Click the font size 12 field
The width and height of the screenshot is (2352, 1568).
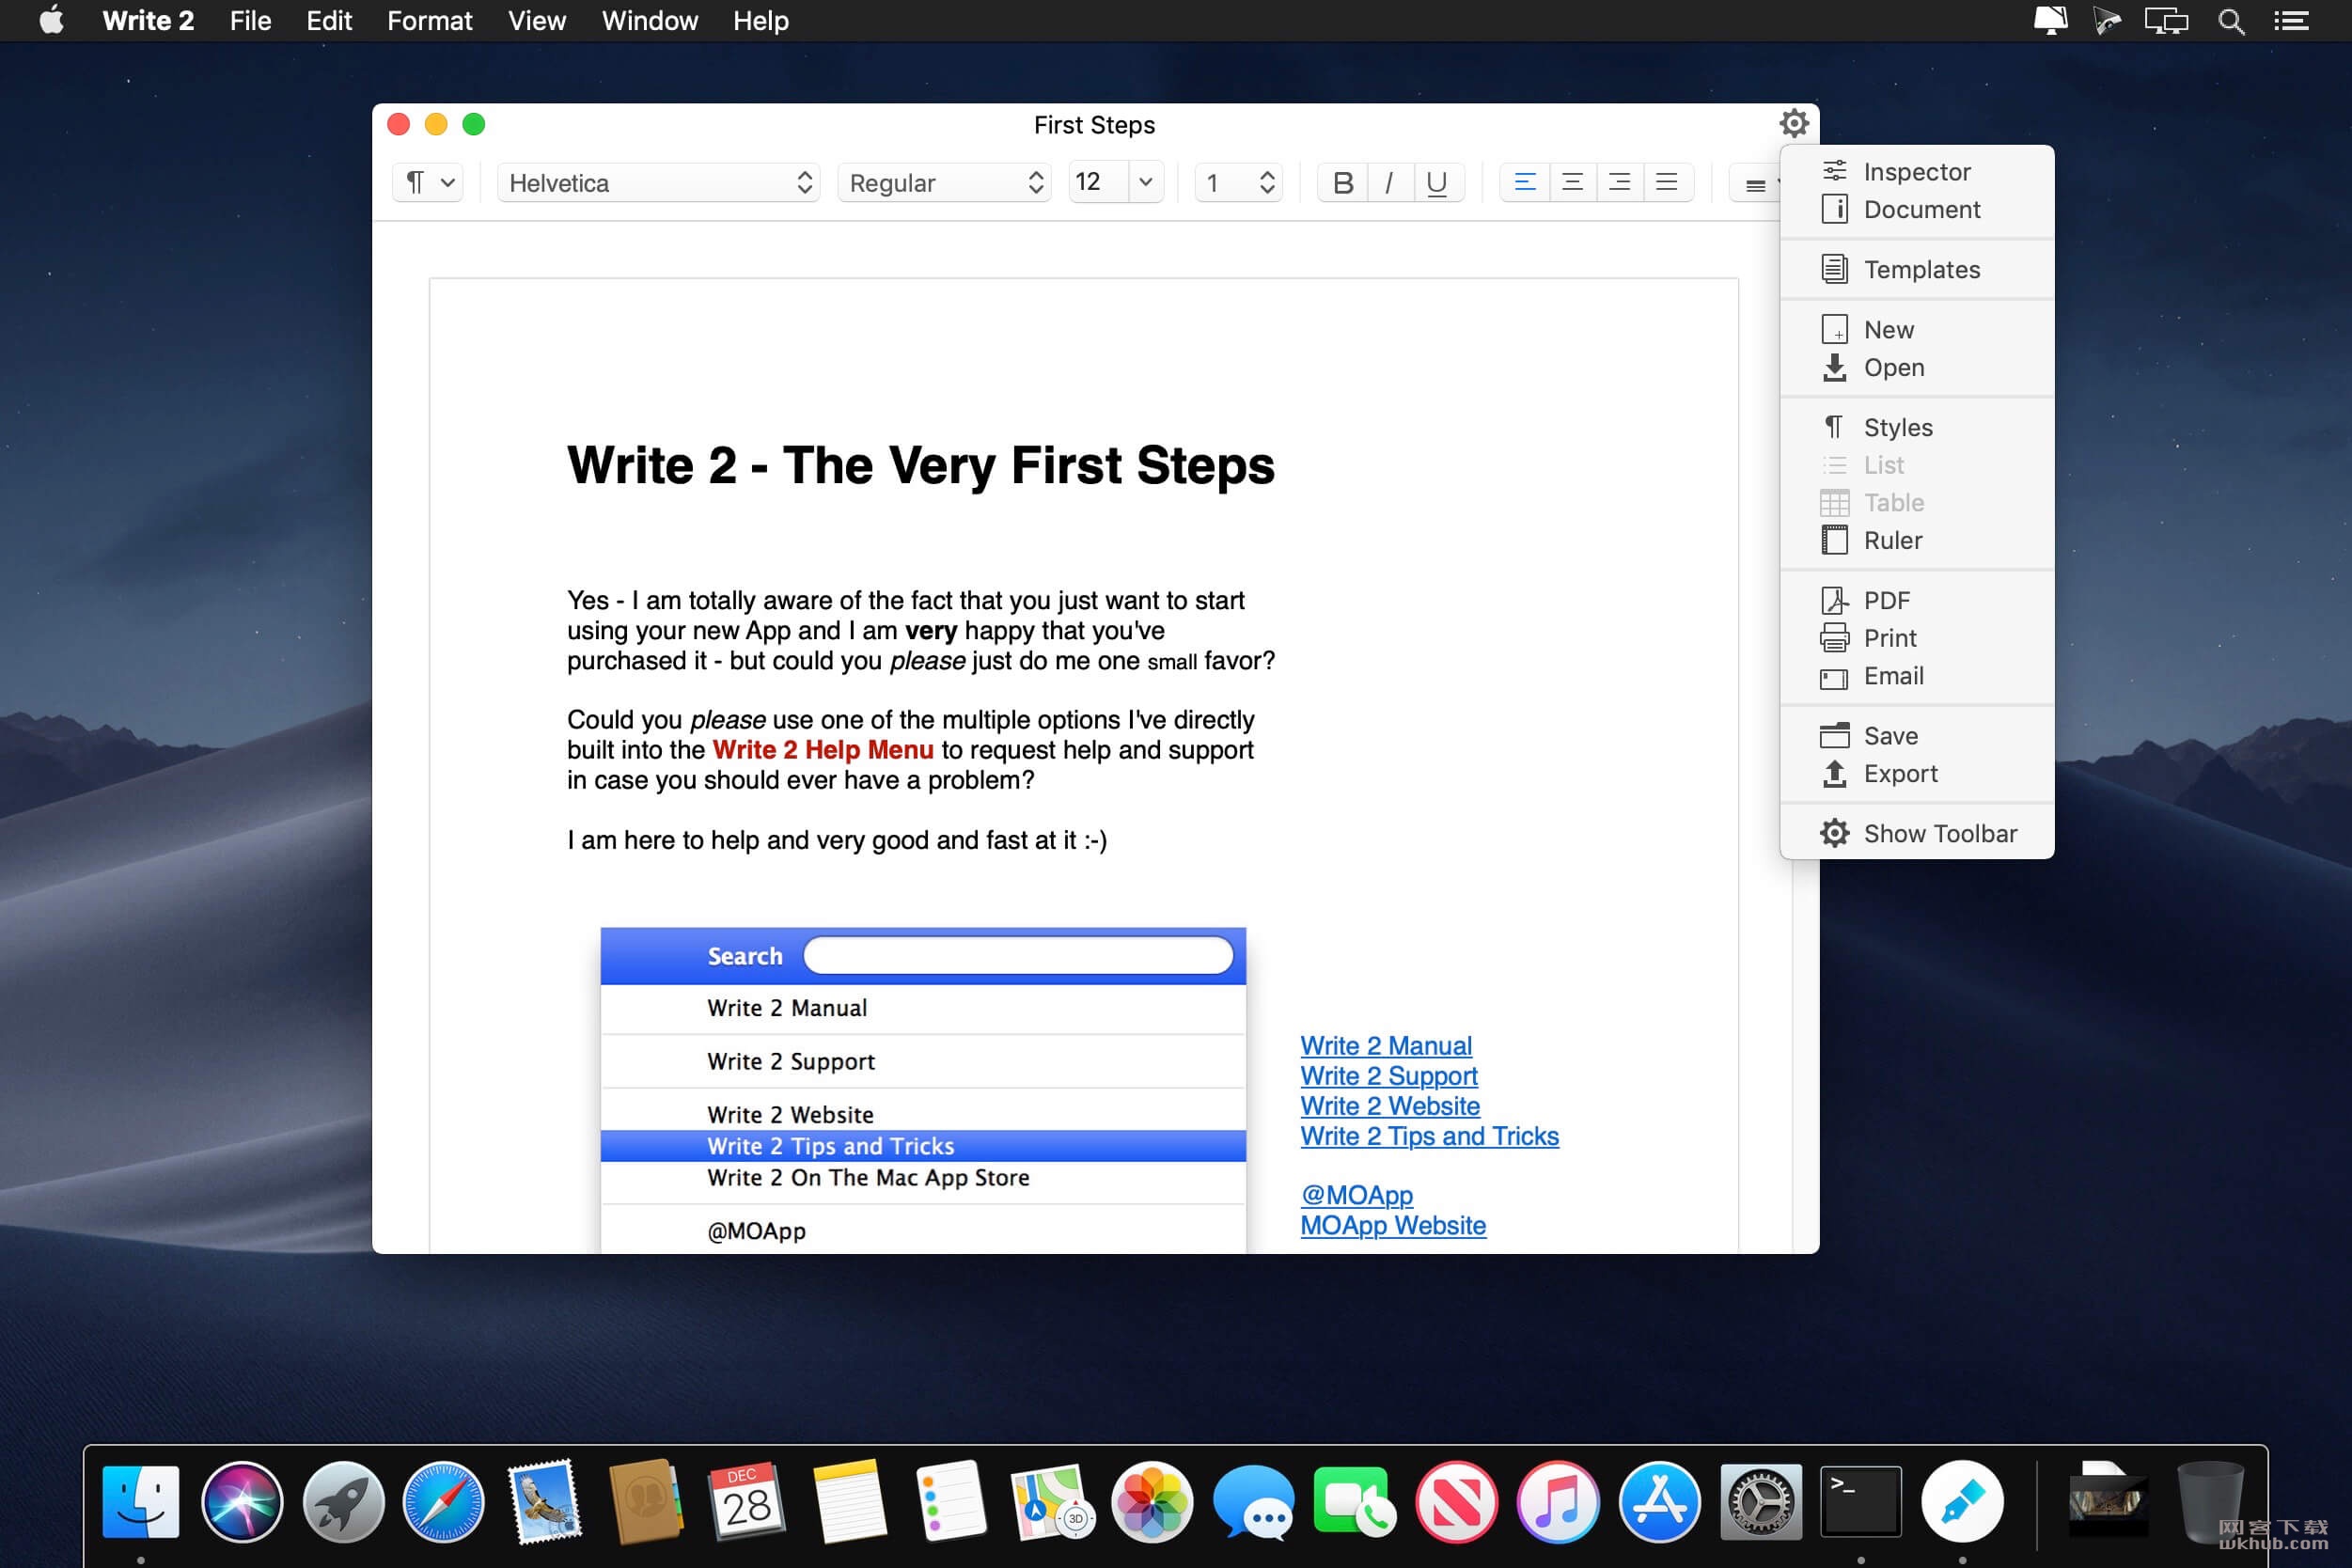click(x=1098, y=182)
